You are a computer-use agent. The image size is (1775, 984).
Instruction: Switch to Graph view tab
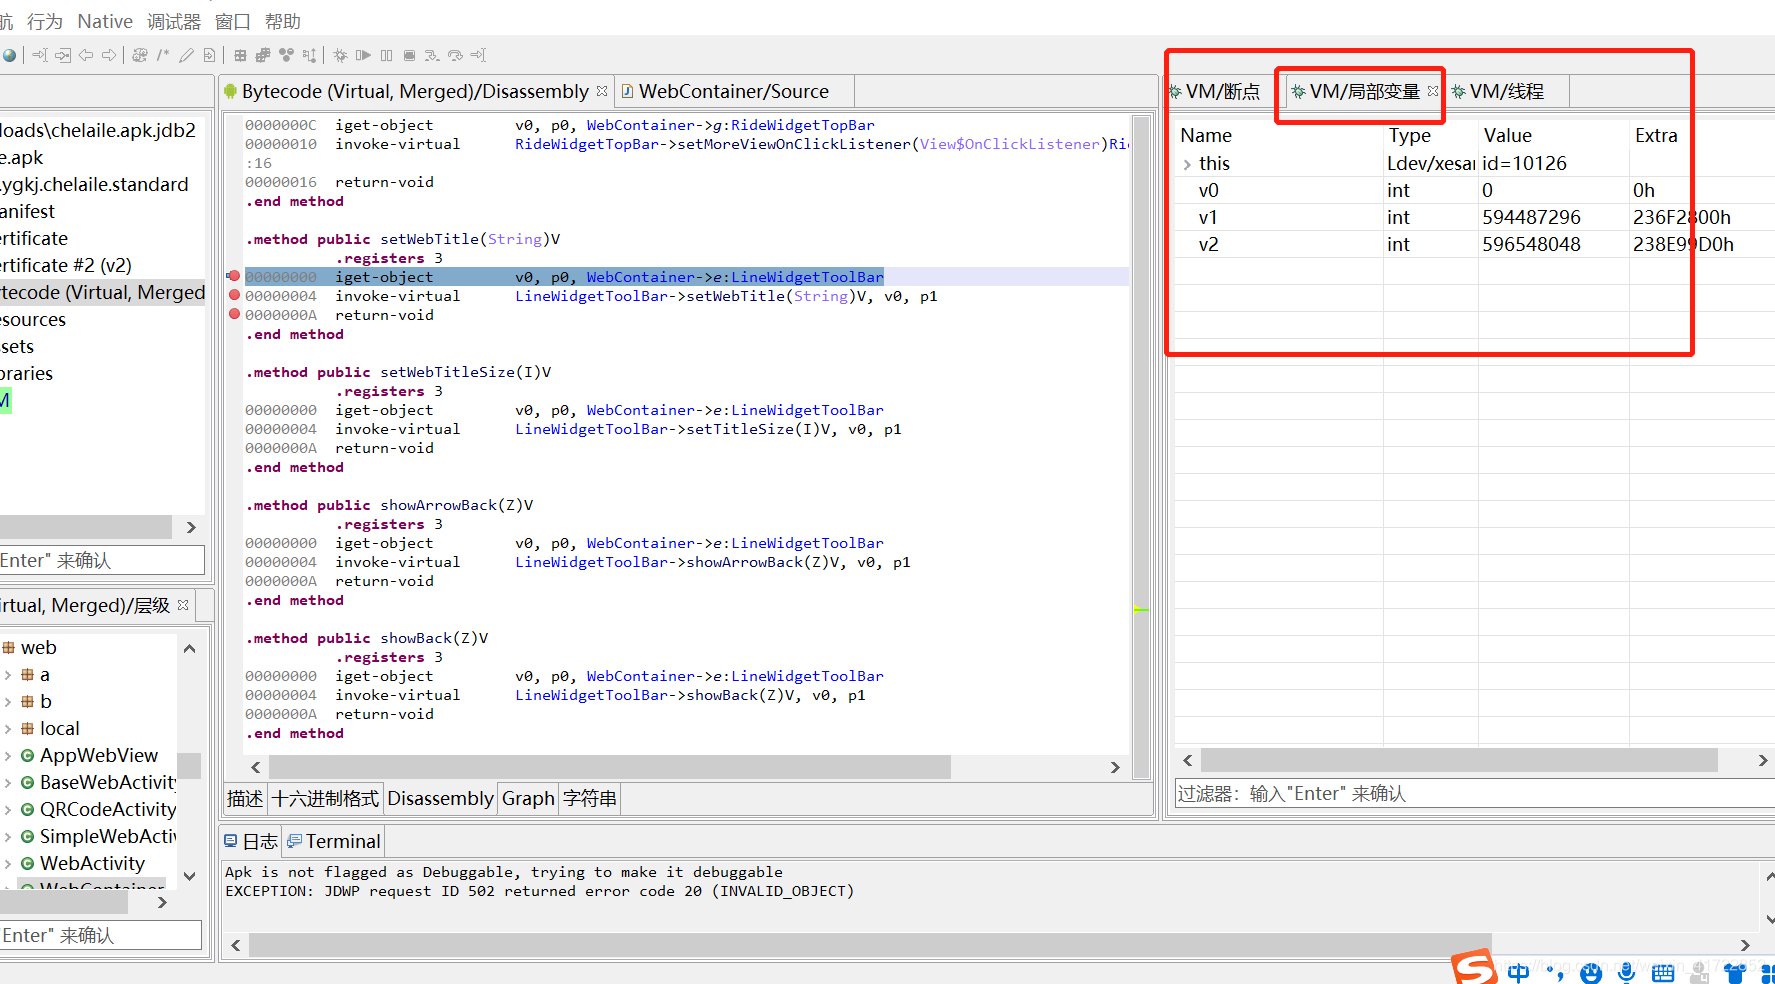(x=528, y=798)
